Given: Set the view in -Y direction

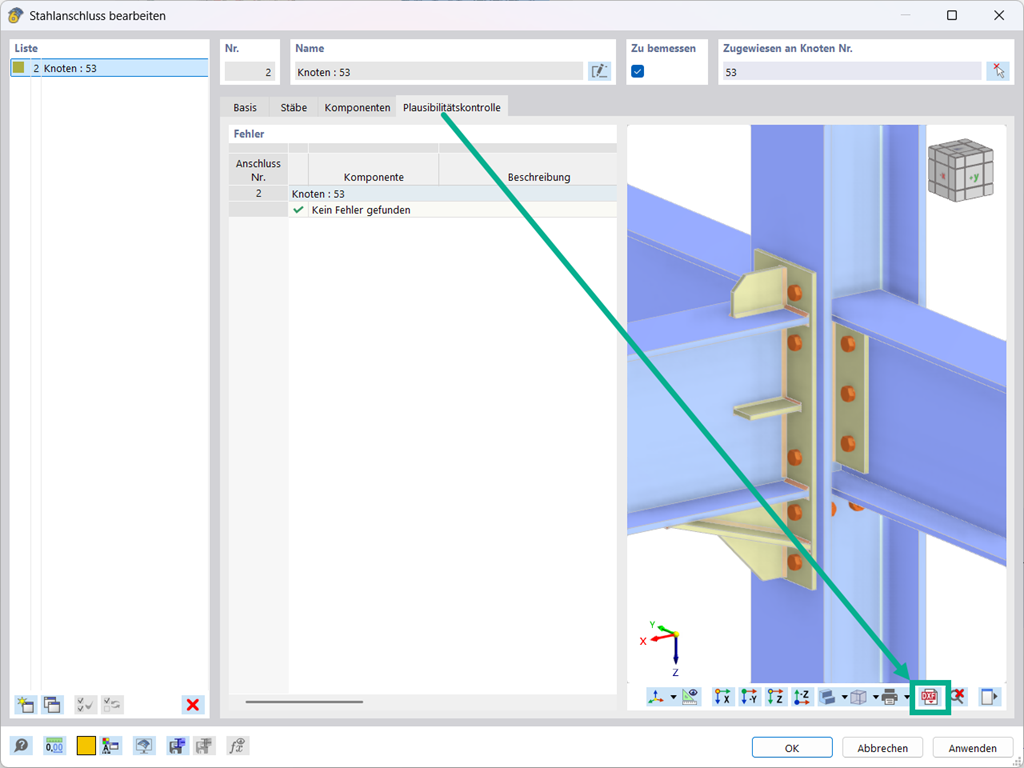Looking at the screenshot, I should pyautogui.click(x=750, y=697).
